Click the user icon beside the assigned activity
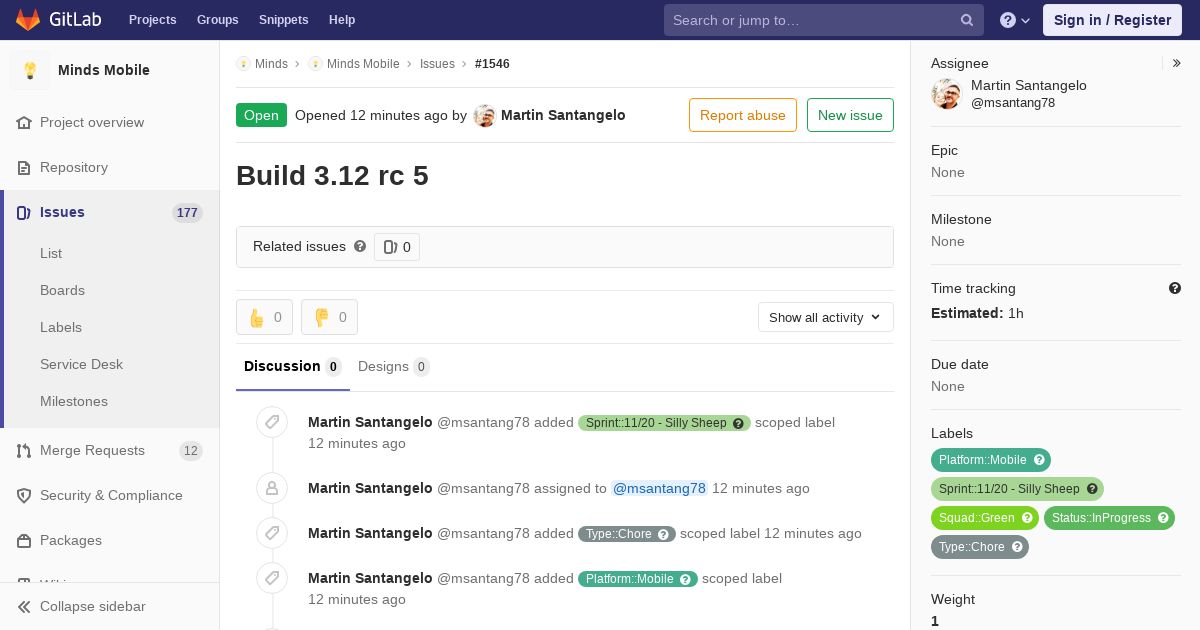Image resolution: width=1200 pixels, height=630 pixels. click(272, 488)
